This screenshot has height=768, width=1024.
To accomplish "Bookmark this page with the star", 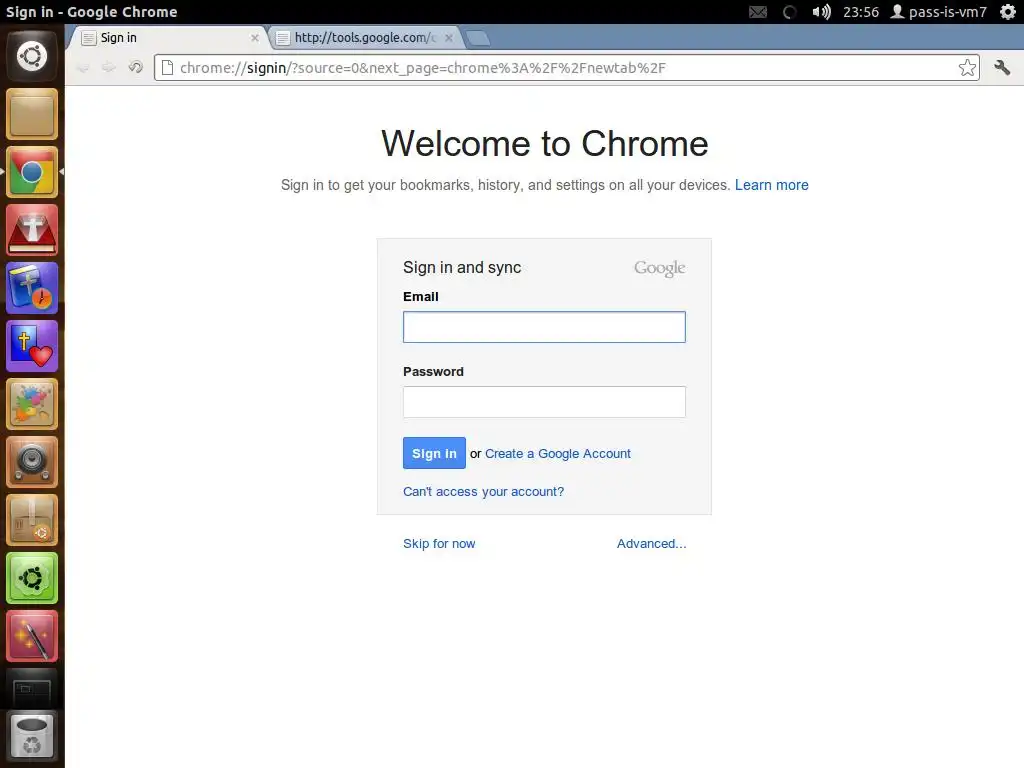I will point(967,68).
